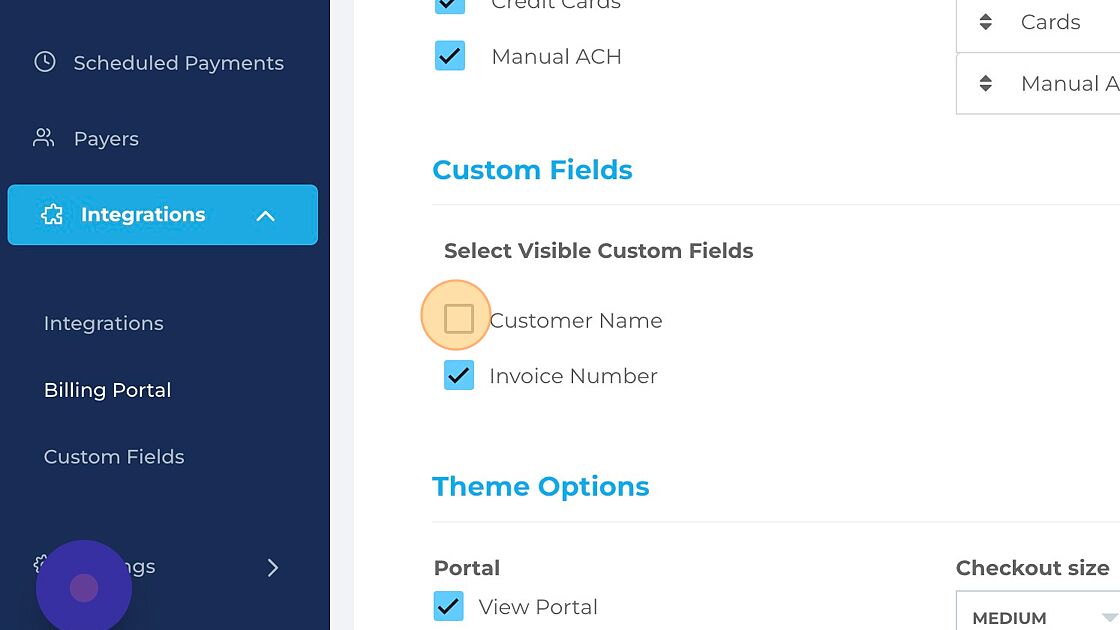
Task: Open the Payers page
Action: coord(106,139)
